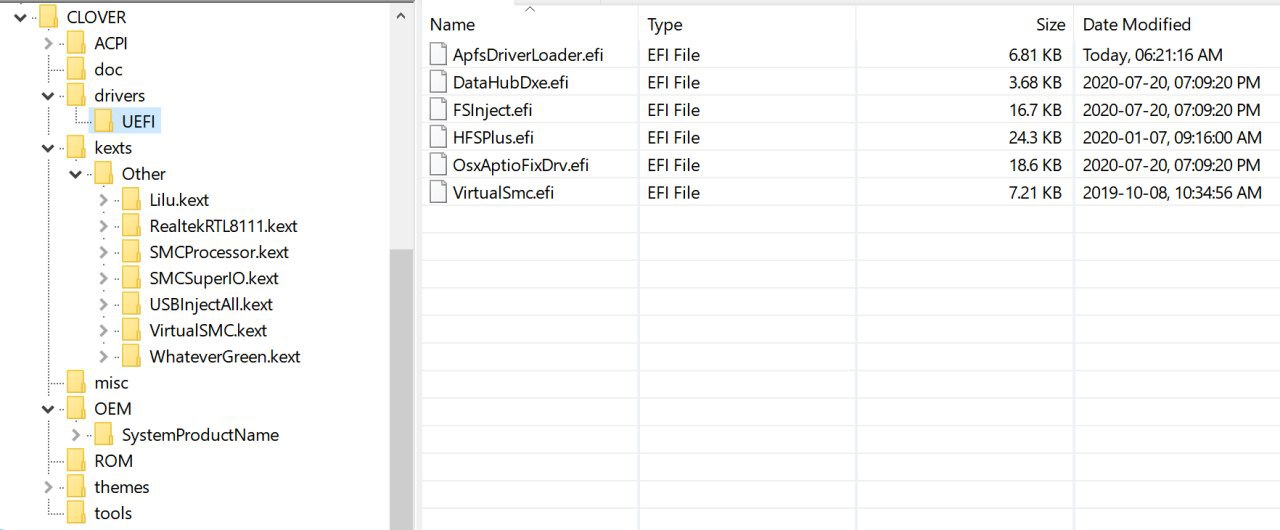Screen dimensions: 1280x530
Task: Click EFI File type for VirtualSmc.efi
Action: pyautogui.click(x=673, y=192)
